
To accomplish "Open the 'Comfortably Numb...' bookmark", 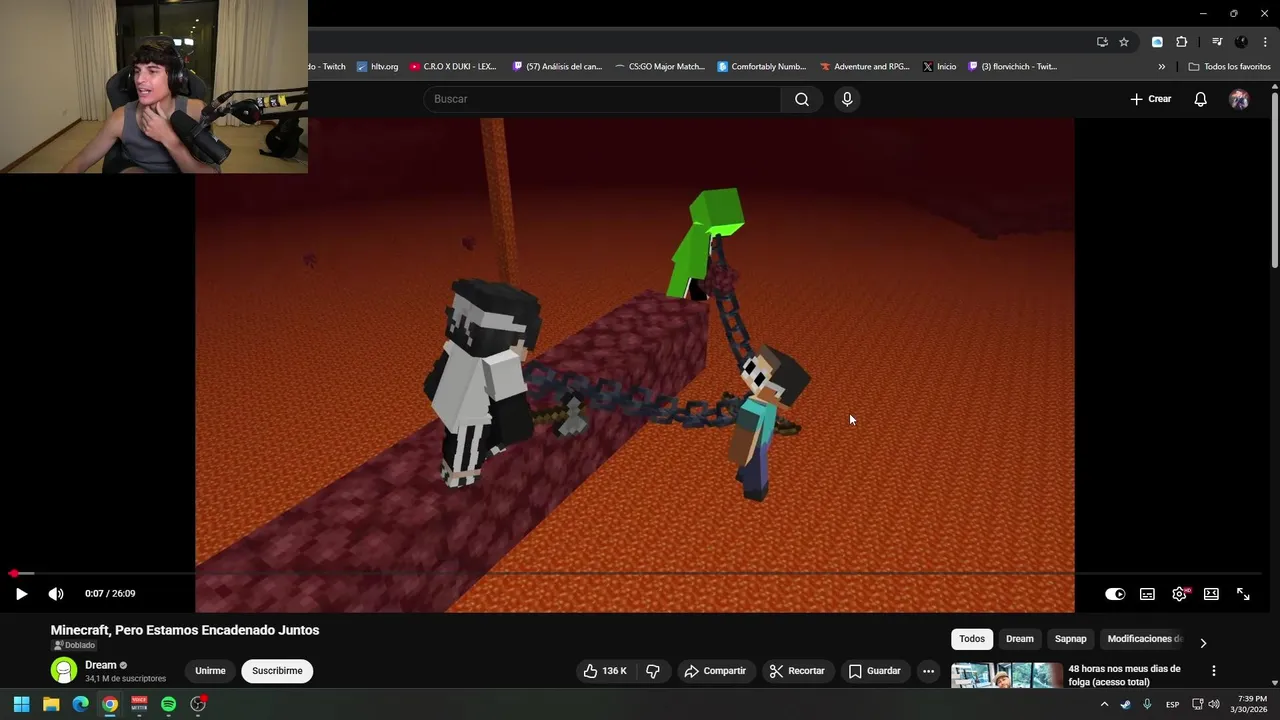I will [x=762, y=67].
